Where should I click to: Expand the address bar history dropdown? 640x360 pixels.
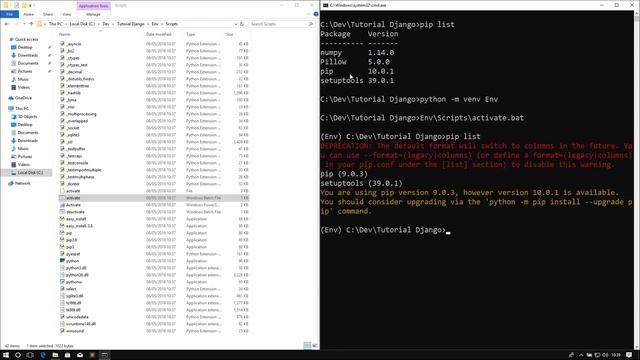(236, 24)
